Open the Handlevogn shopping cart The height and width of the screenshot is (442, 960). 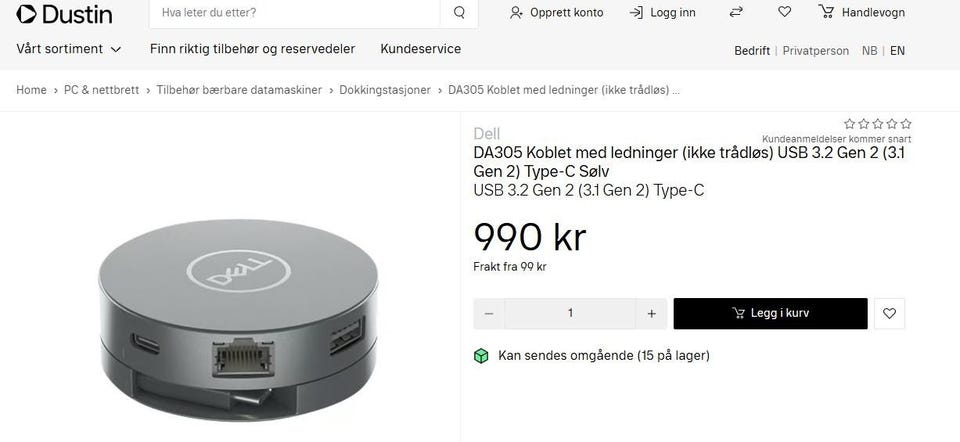(861, 12)
